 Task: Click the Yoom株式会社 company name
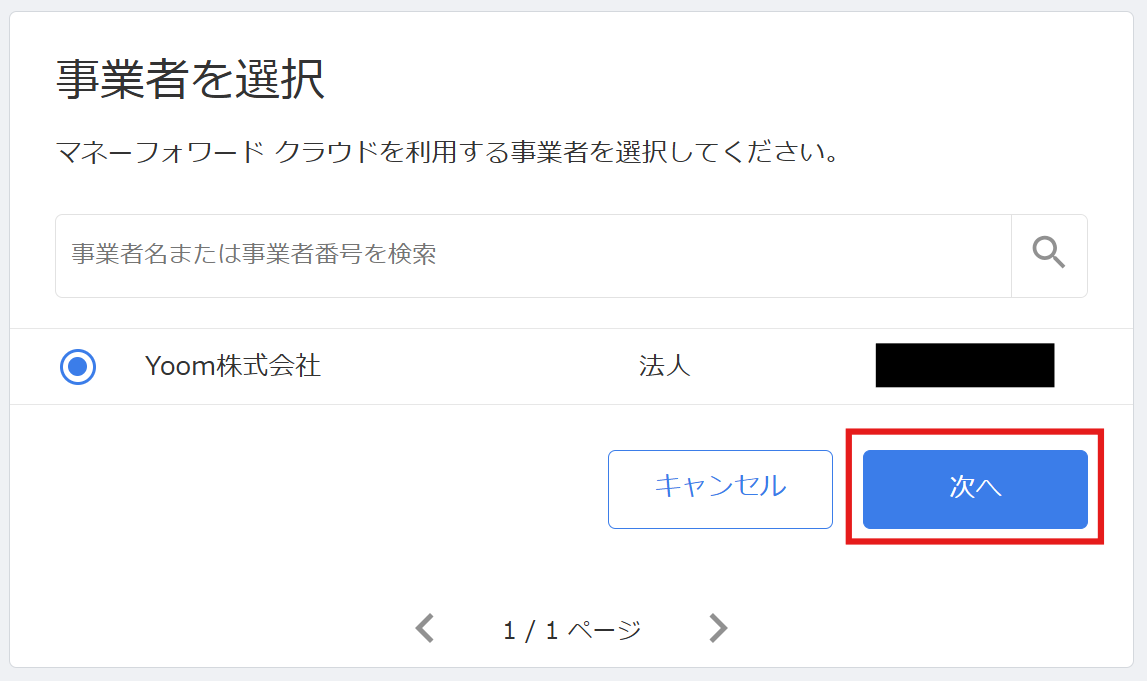[x=232, y=366]
